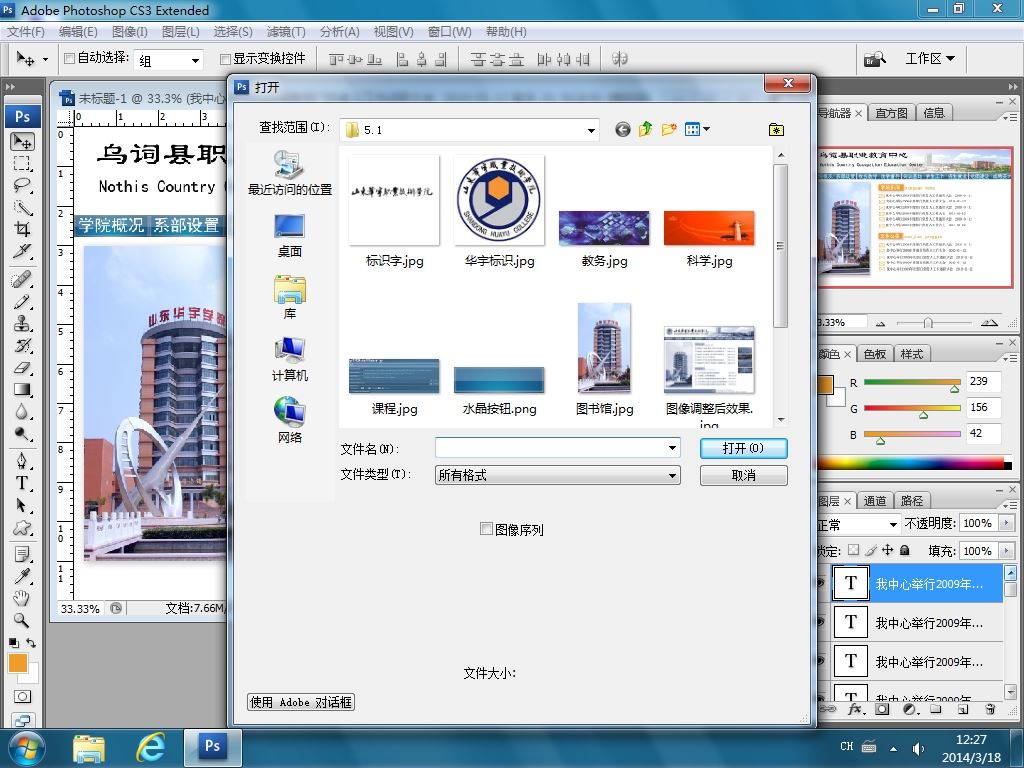The image size is (1024, 768).
Task: Open the 图层(L) menu
Action: point(180,31)
